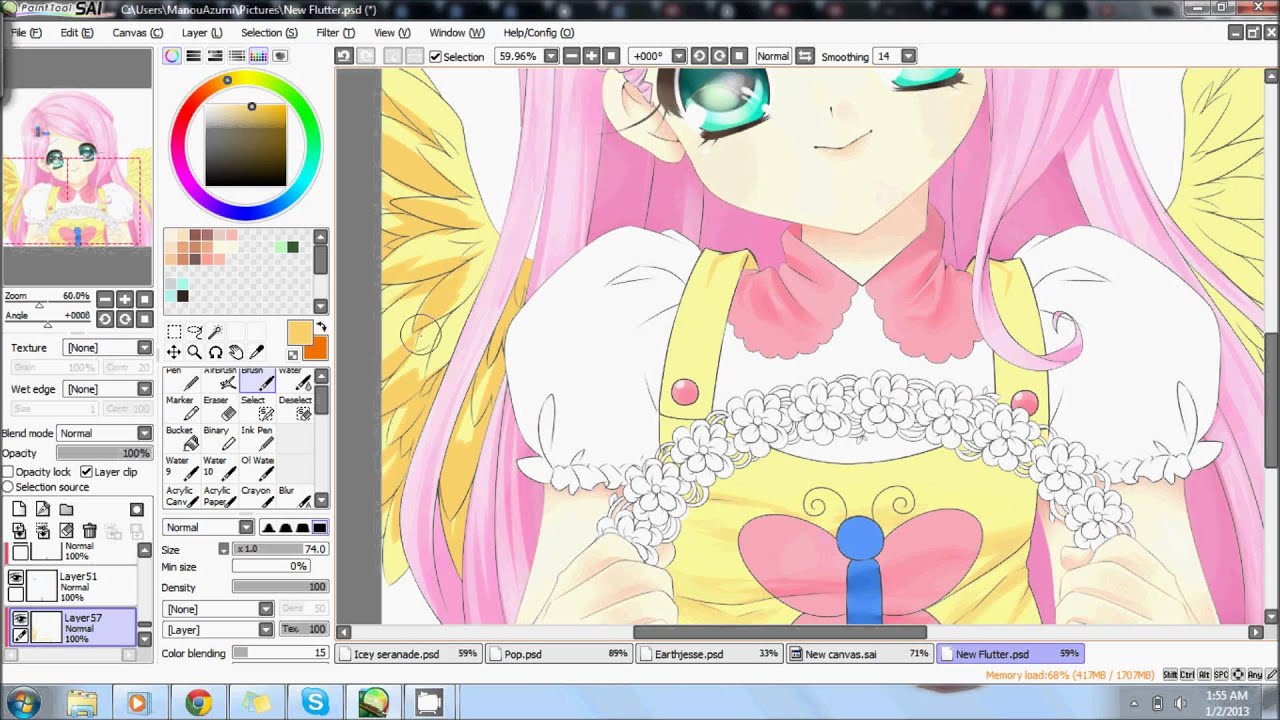Choose the Binary pen tool
1280x720 pixels.
pos(220,438)
